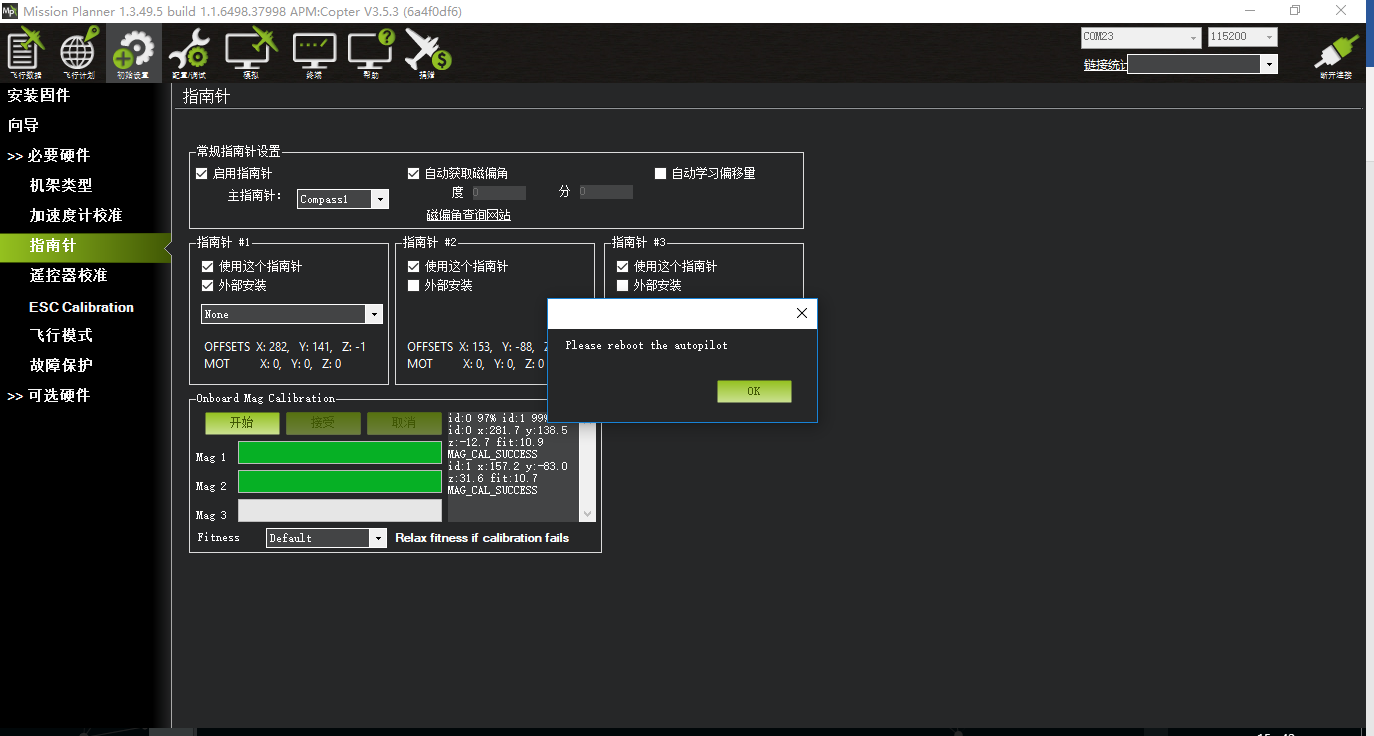Screen dimensions: 1374x736
Task: Open Config/Tuning (配置/调试) wrench icon
Action: (x=188, y=53)
